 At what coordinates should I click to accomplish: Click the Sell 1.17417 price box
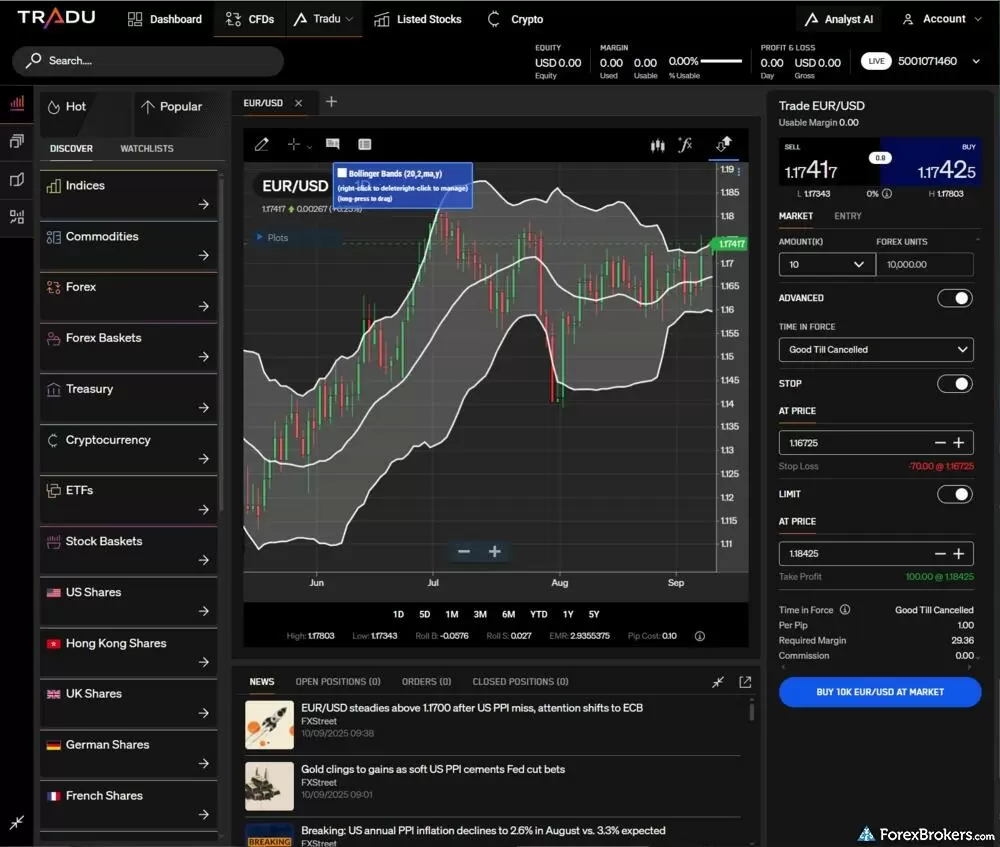(828, 161)
